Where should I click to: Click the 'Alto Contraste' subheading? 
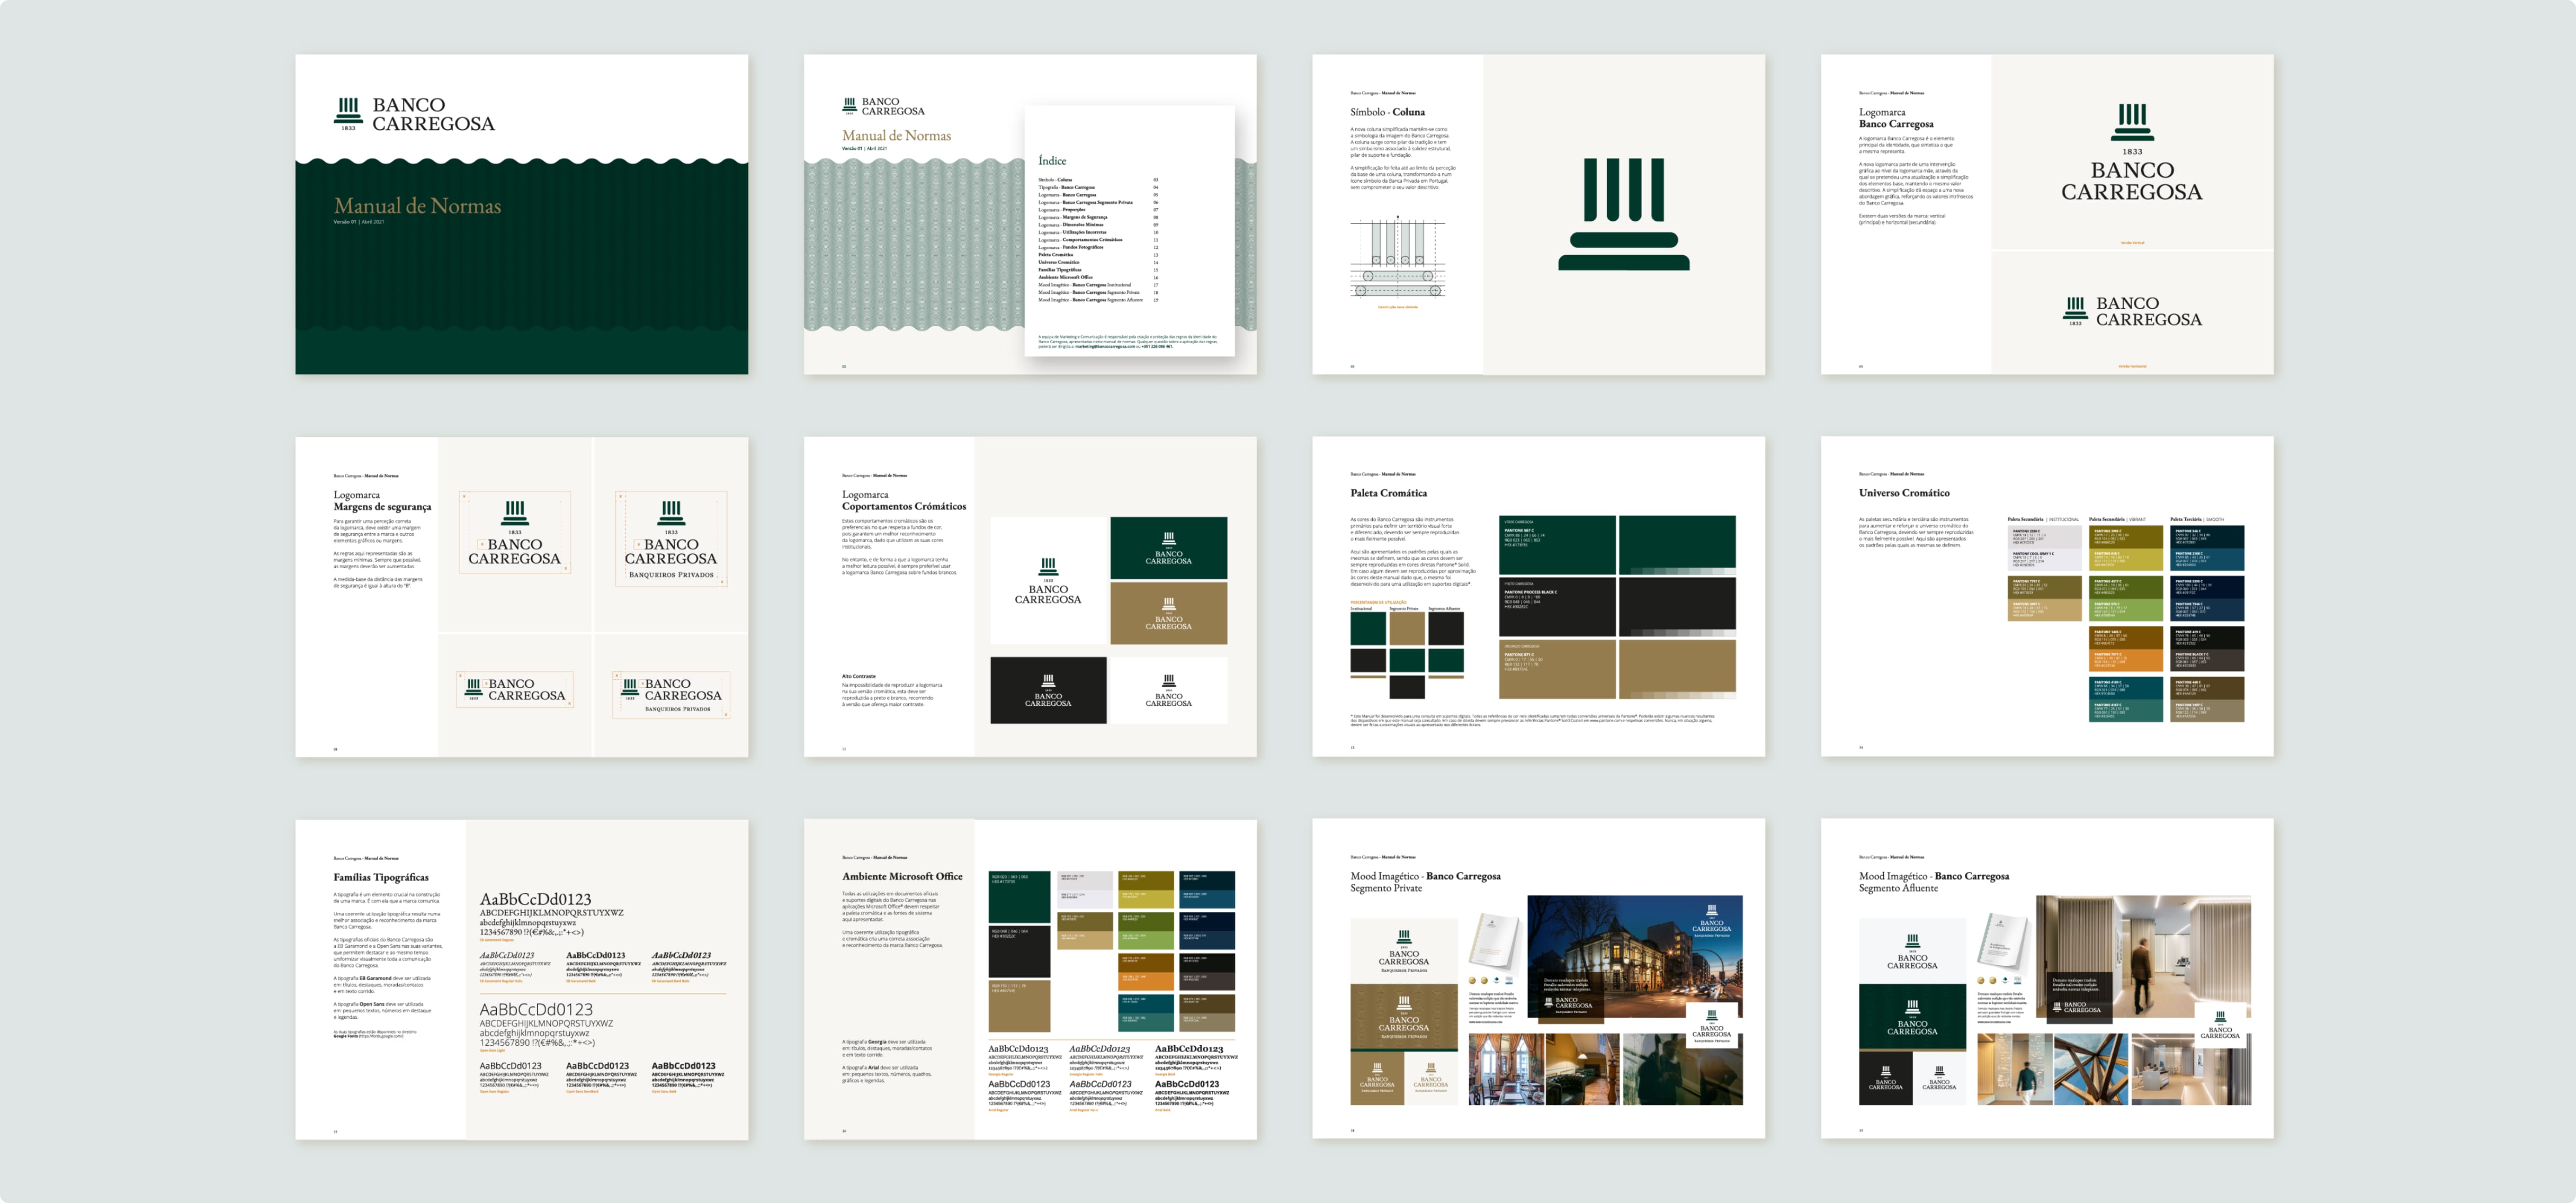pyautogui.click(x=859, y=676)
